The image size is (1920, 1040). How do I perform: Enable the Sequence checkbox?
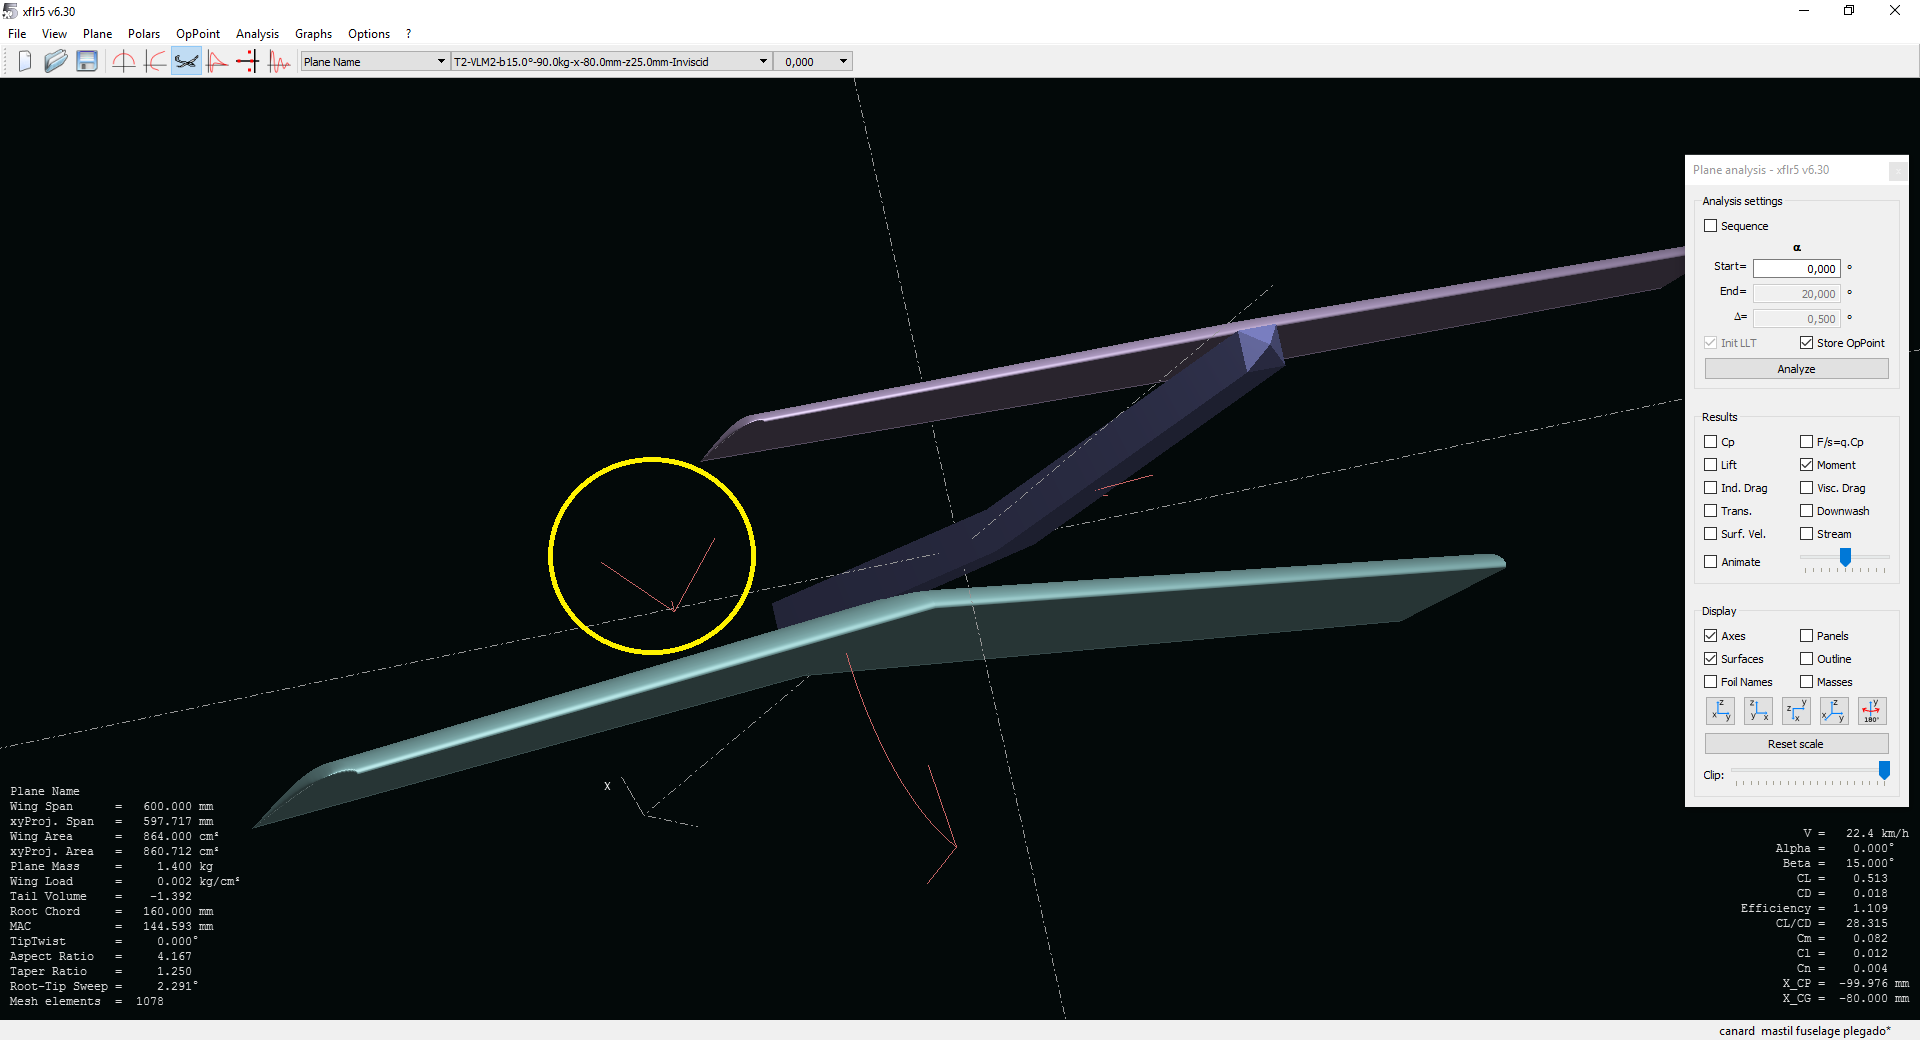pyautogui.click(x=1711, y=226)
